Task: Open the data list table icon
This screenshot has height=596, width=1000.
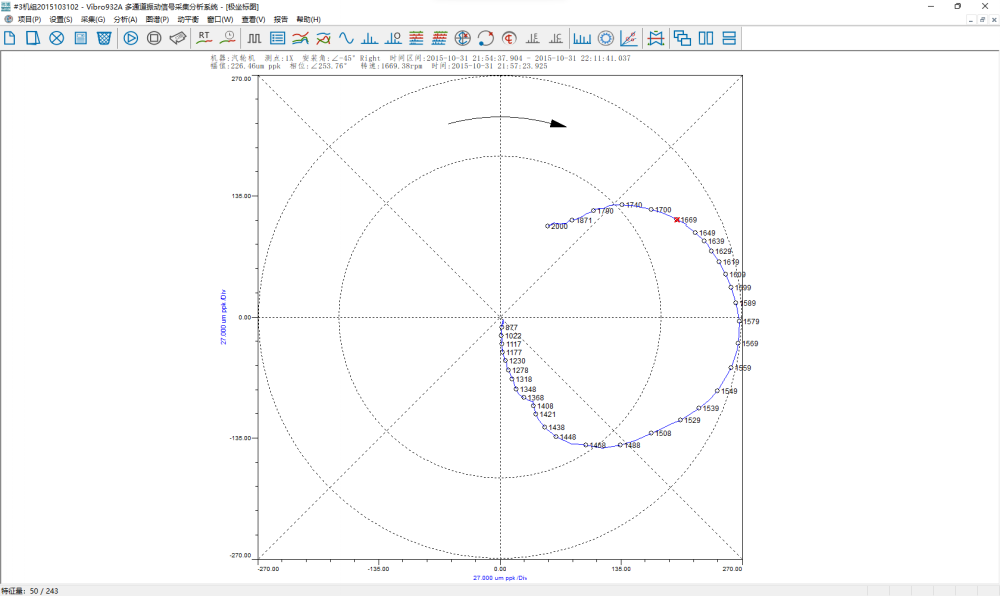Action: (277, 38)
